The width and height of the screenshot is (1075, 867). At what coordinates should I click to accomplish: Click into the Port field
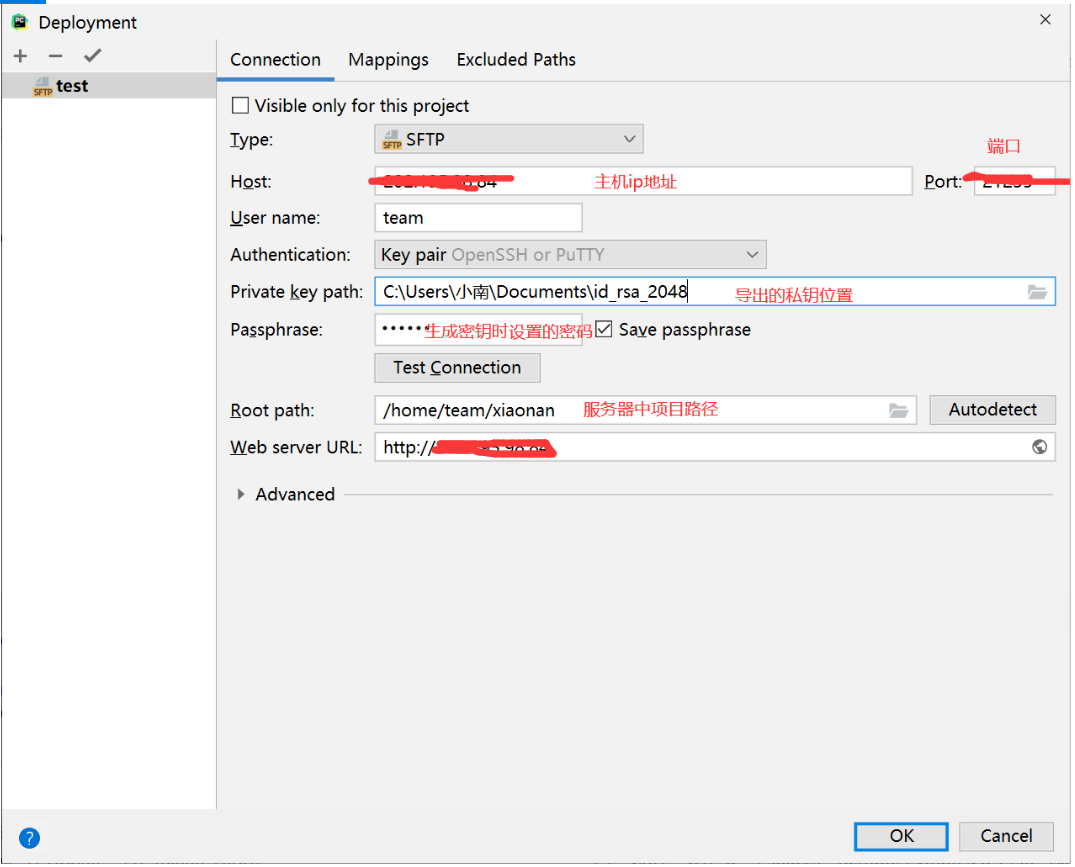[x=1015, y=182]
